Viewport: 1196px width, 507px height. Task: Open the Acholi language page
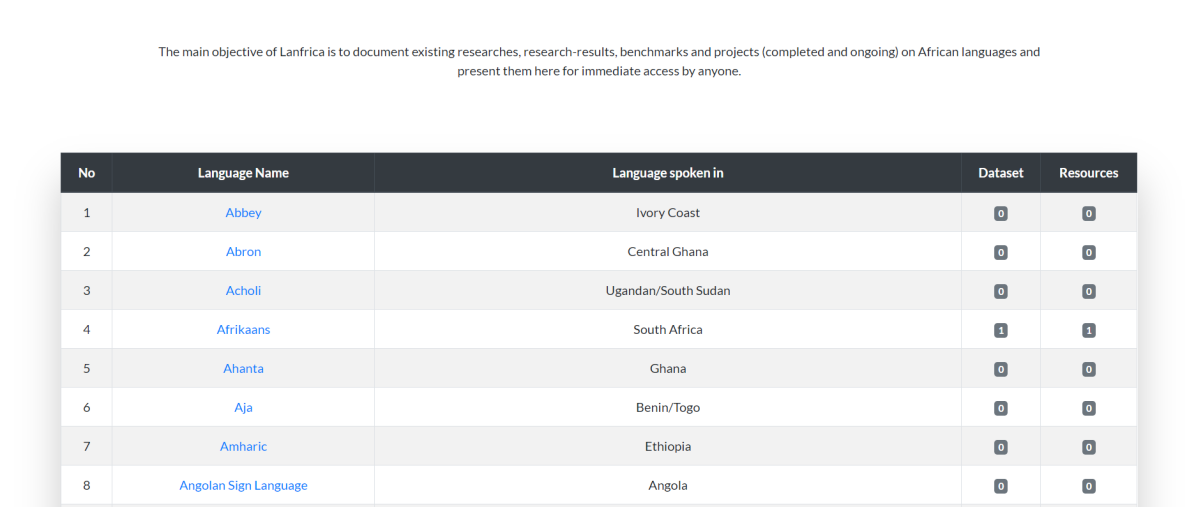pyautogui.click(x=243, y=290)
